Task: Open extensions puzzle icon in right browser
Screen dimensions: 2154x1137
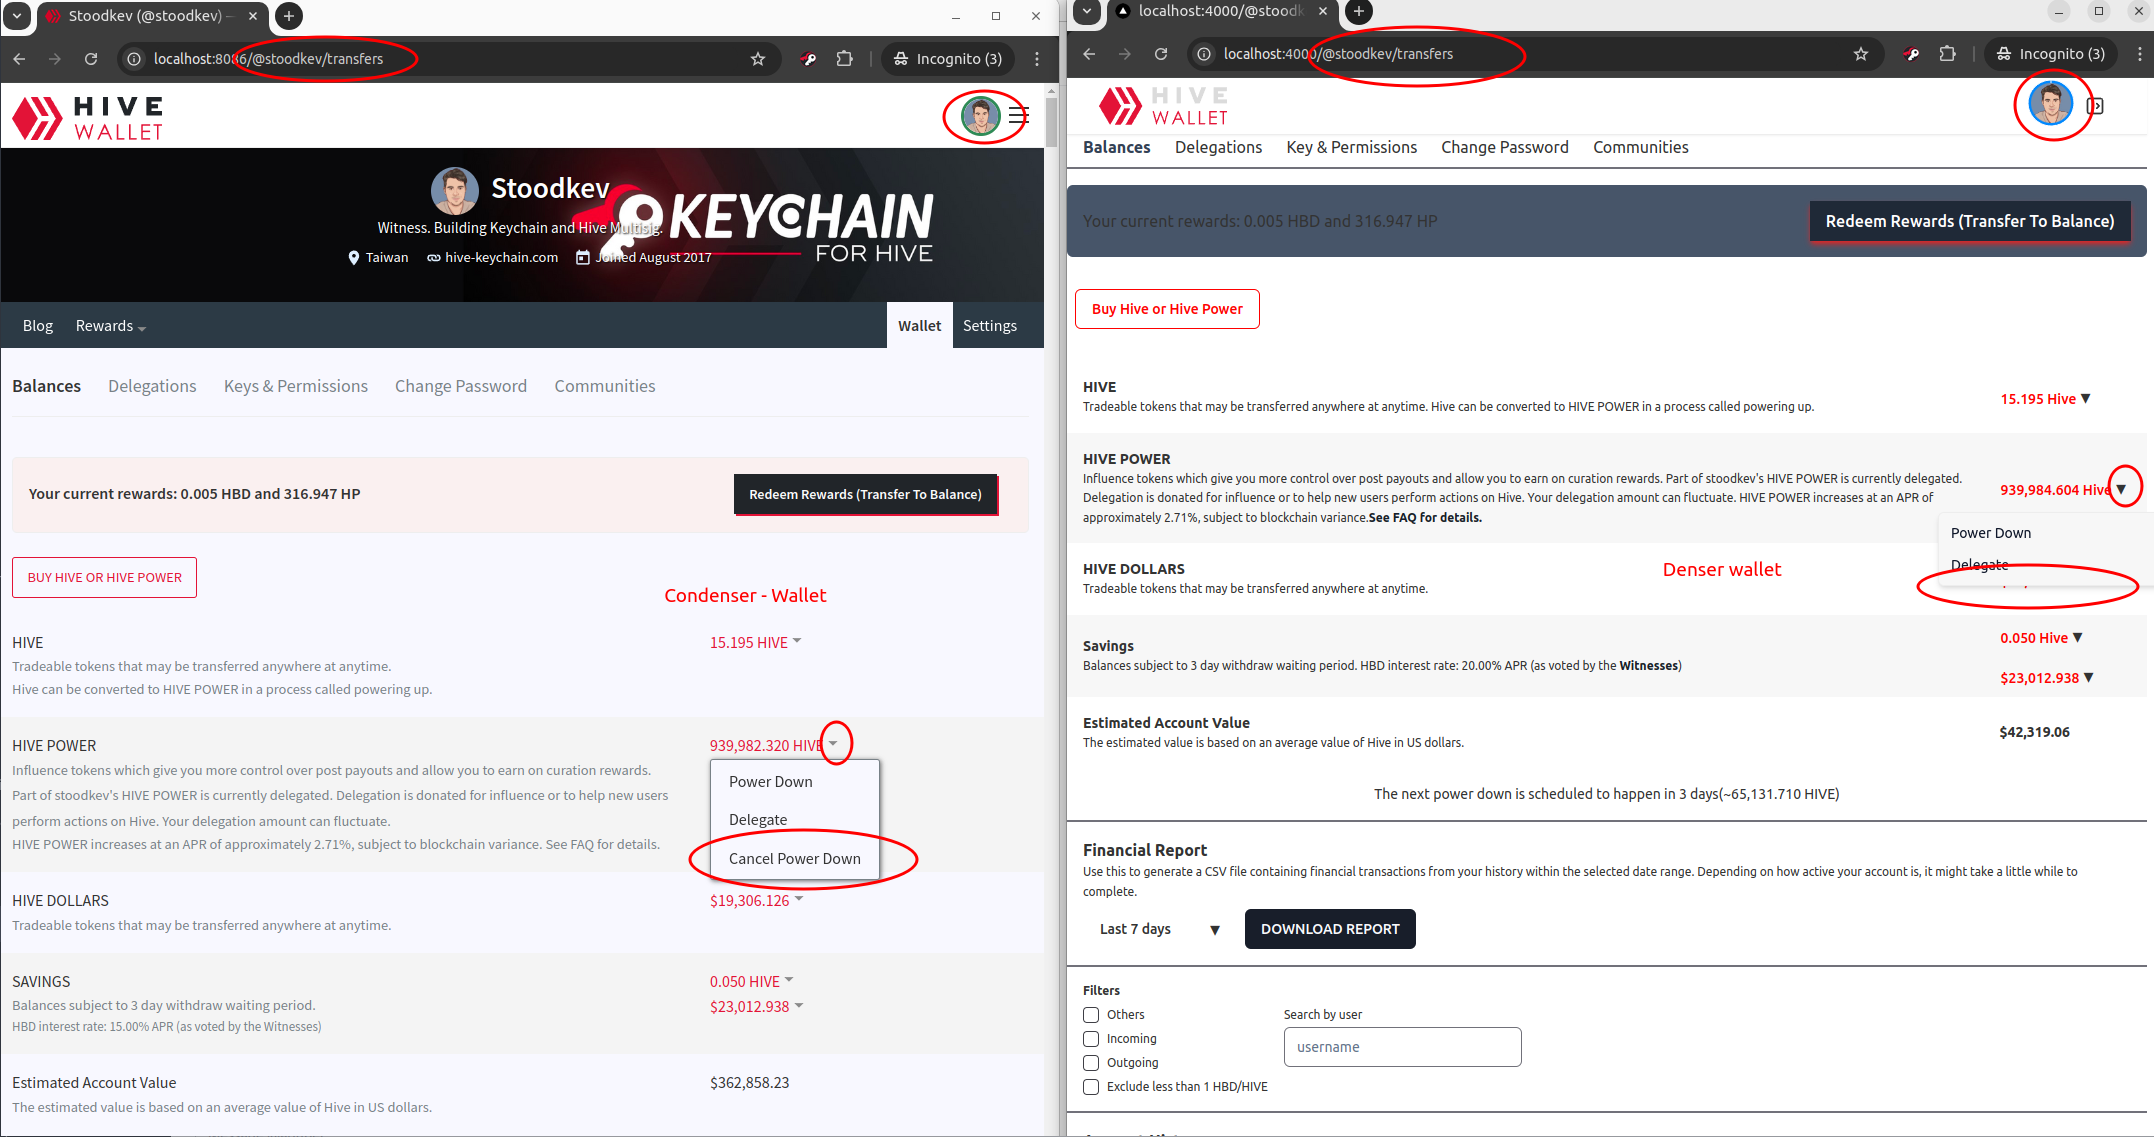Action: point(1947,54)
